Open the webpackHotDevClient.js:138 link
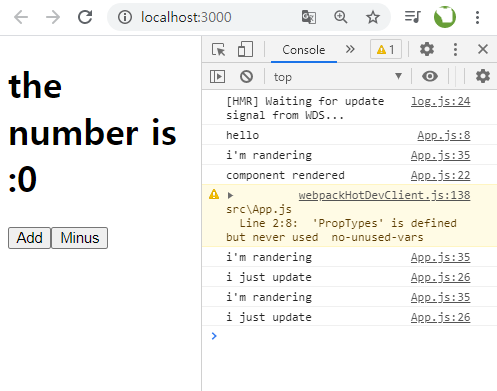Image resolution: width=497 pixels, height=391 pixels. pos(384,195)
